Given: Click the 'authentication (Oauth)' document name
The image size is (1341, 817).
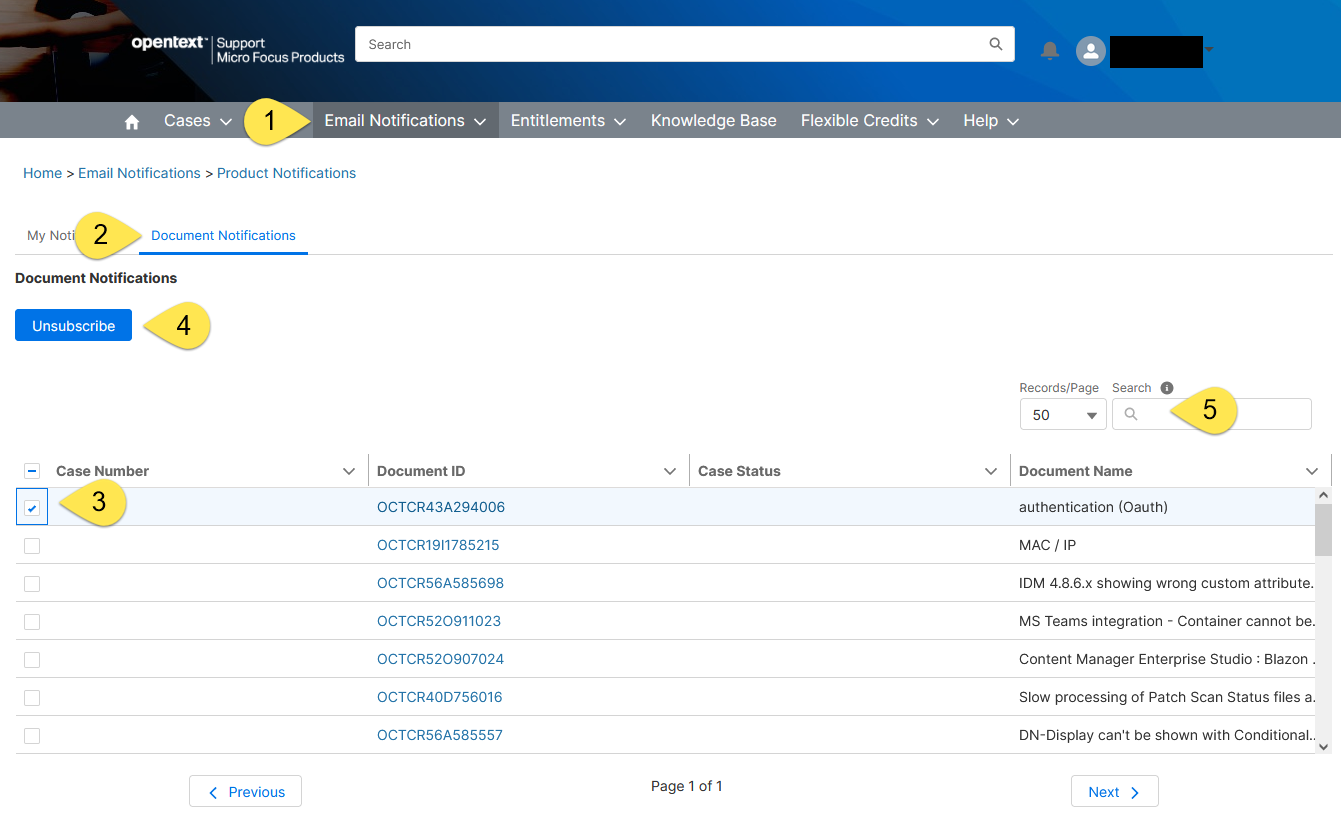Looking at the screenshot, I should [x=1093, y=507].
